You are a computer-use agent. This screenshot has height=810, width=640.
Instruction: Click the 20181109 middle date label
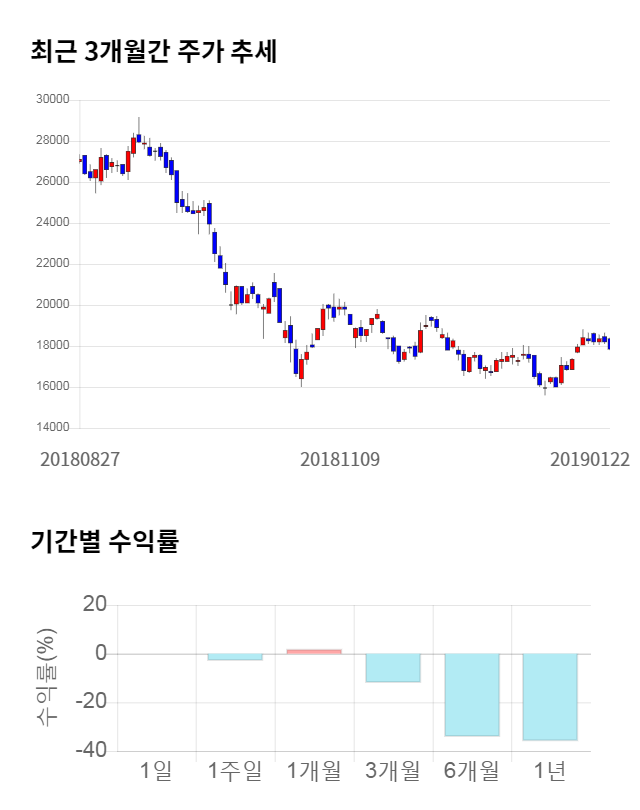click(340, 459)
